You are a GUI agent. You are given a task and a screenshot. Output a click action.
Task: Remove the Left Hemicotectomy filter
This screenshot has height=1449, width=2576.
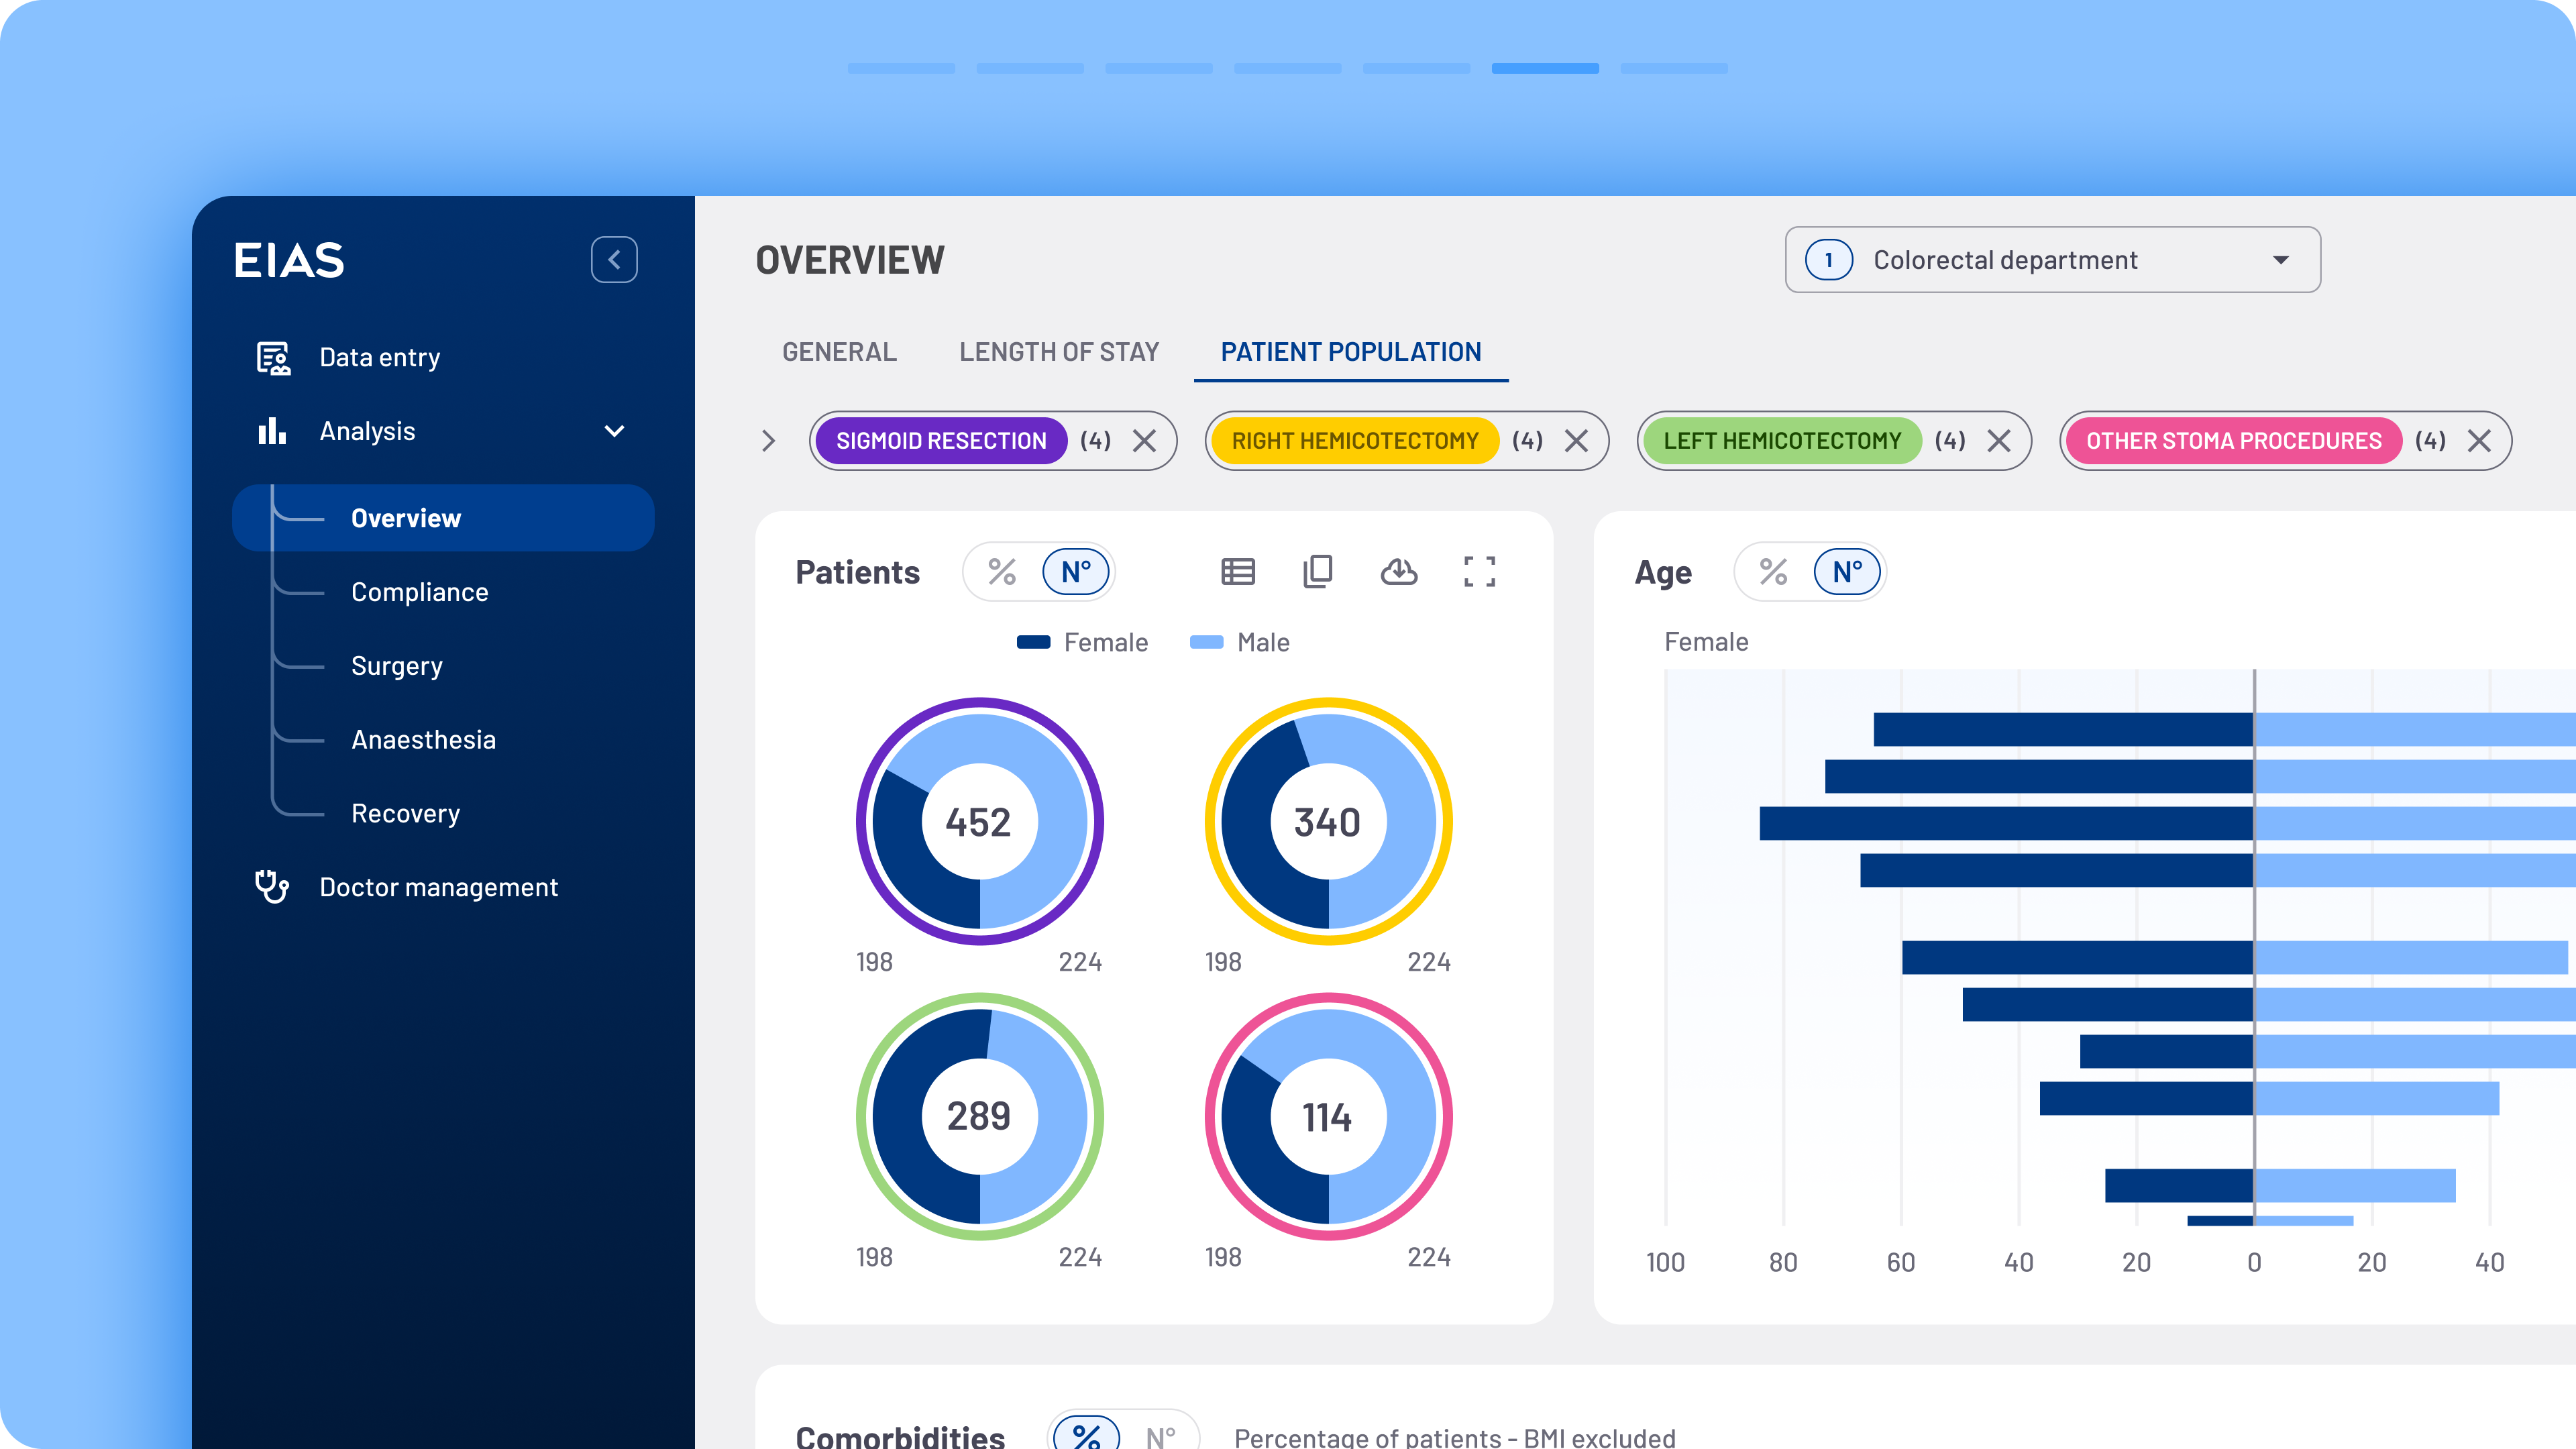(1999, 441)
